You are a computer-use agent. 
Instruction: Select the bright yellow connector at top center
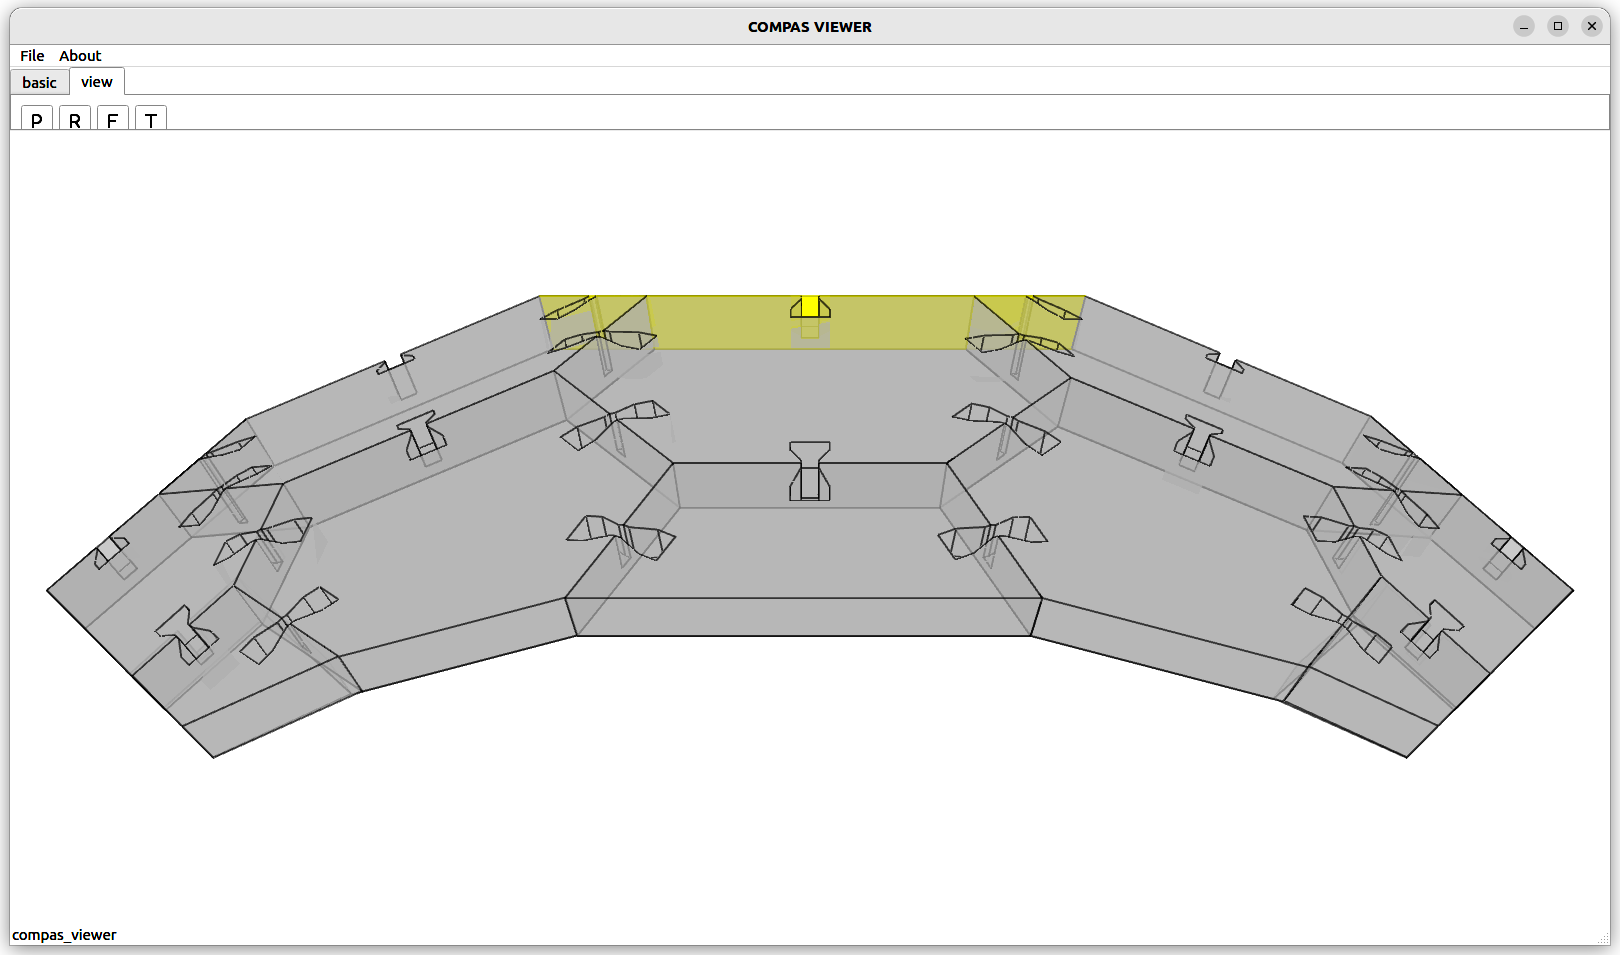pyautogui.click(x=810, y=306)
